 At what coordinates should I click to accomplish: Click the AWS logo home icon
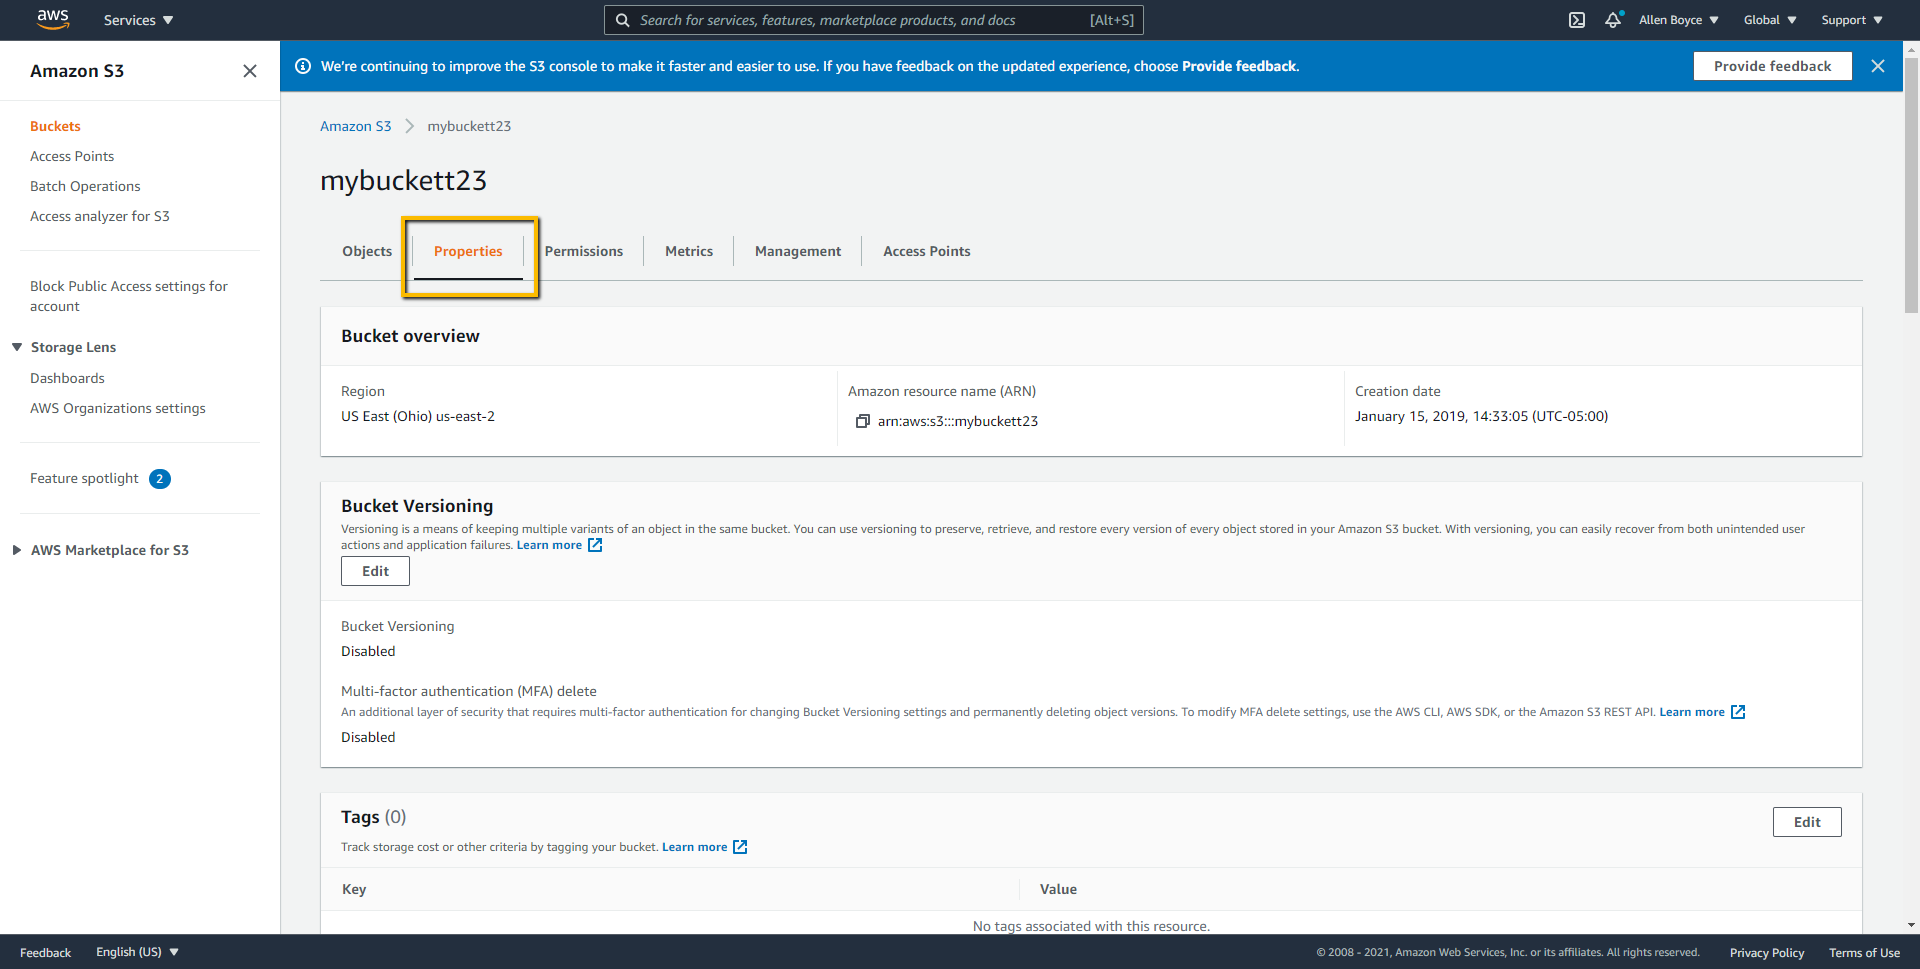point(53,19)
